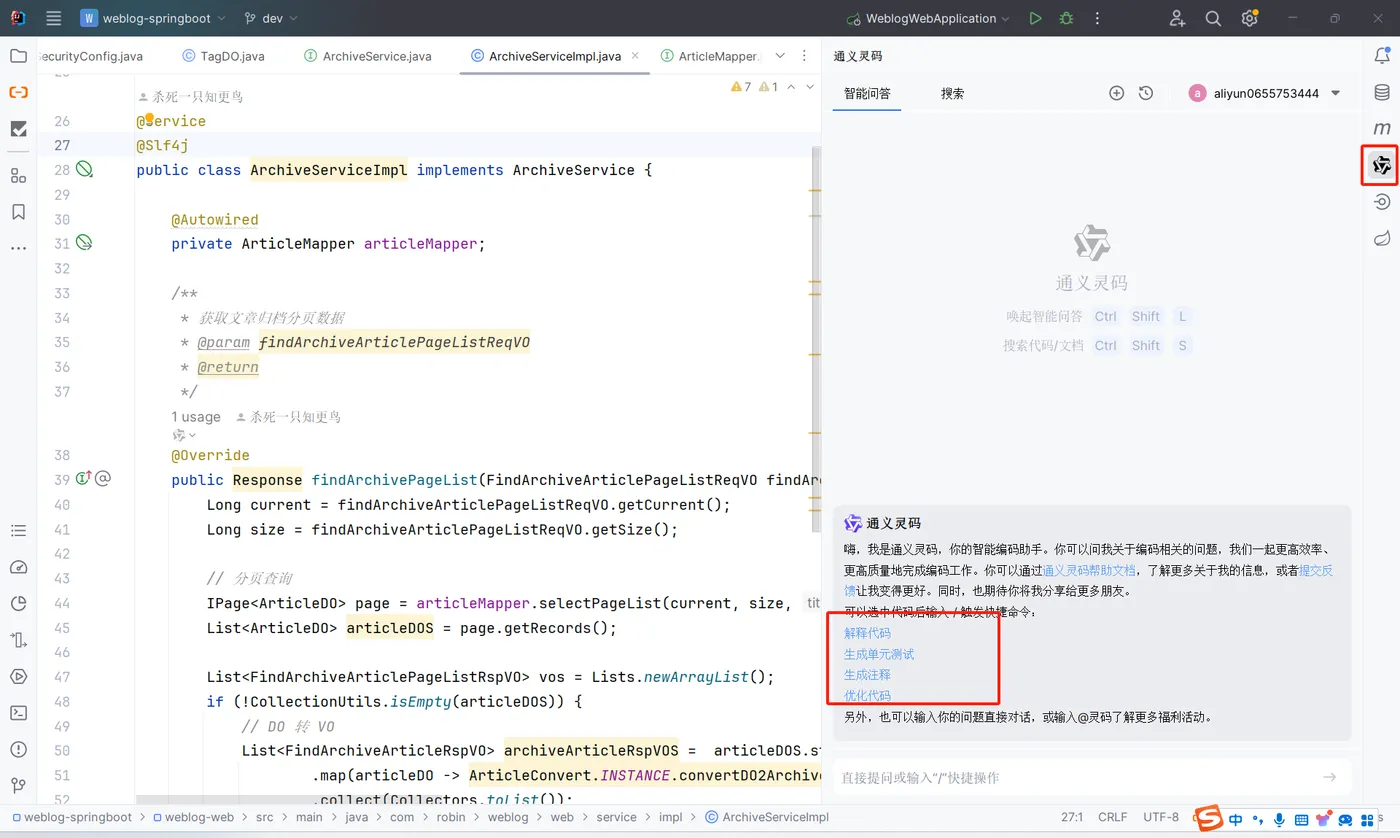Show more tool windows ellipsis
Screen dimensions: 1400x838
point(18,247)
